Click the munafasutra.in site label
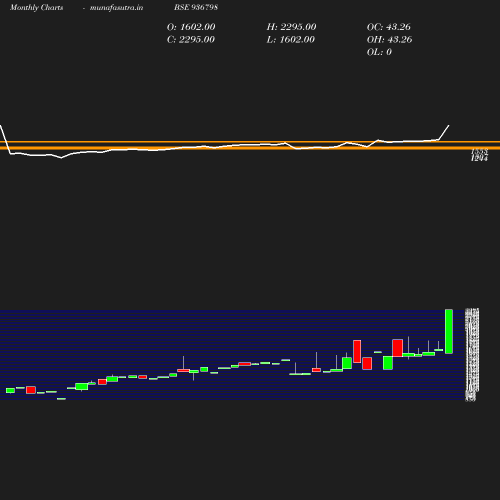 point(116,7)
